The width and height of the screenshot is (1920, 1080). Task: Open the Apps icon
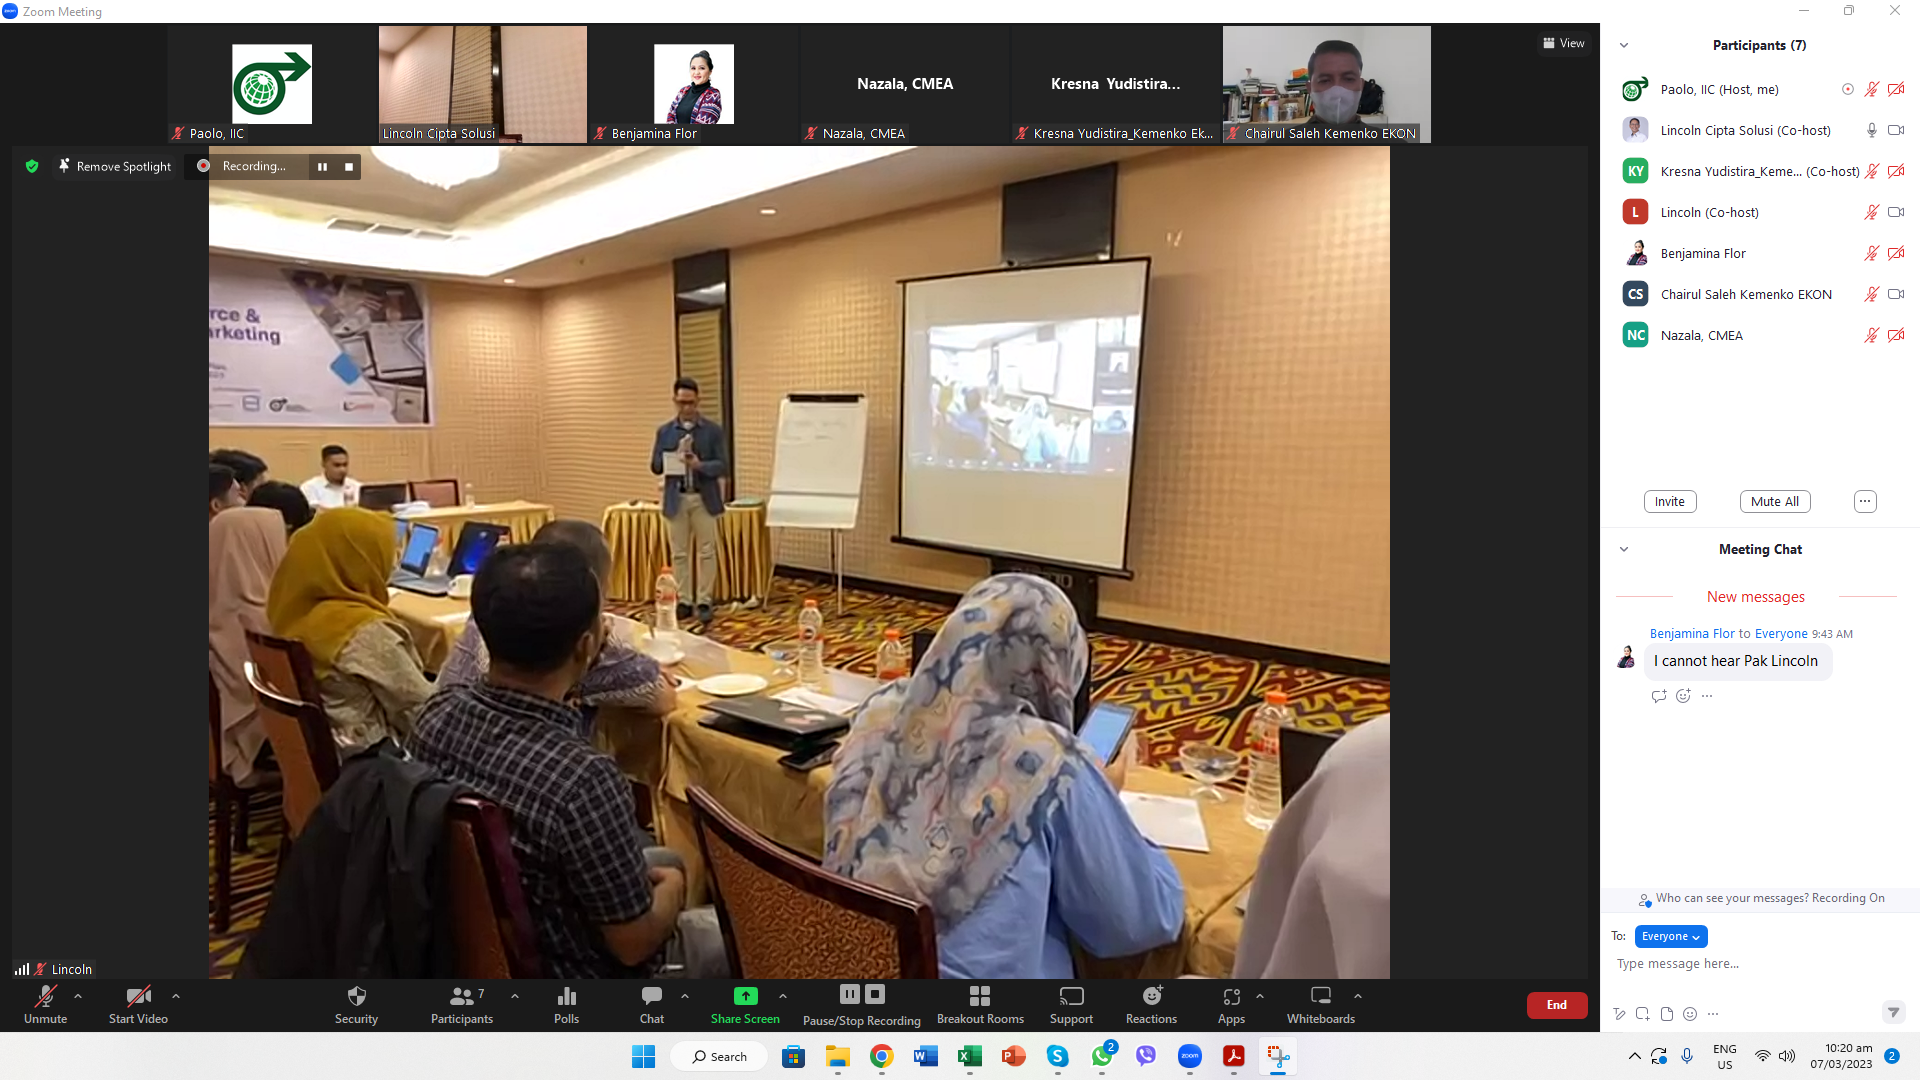(x=1231, y=997)
